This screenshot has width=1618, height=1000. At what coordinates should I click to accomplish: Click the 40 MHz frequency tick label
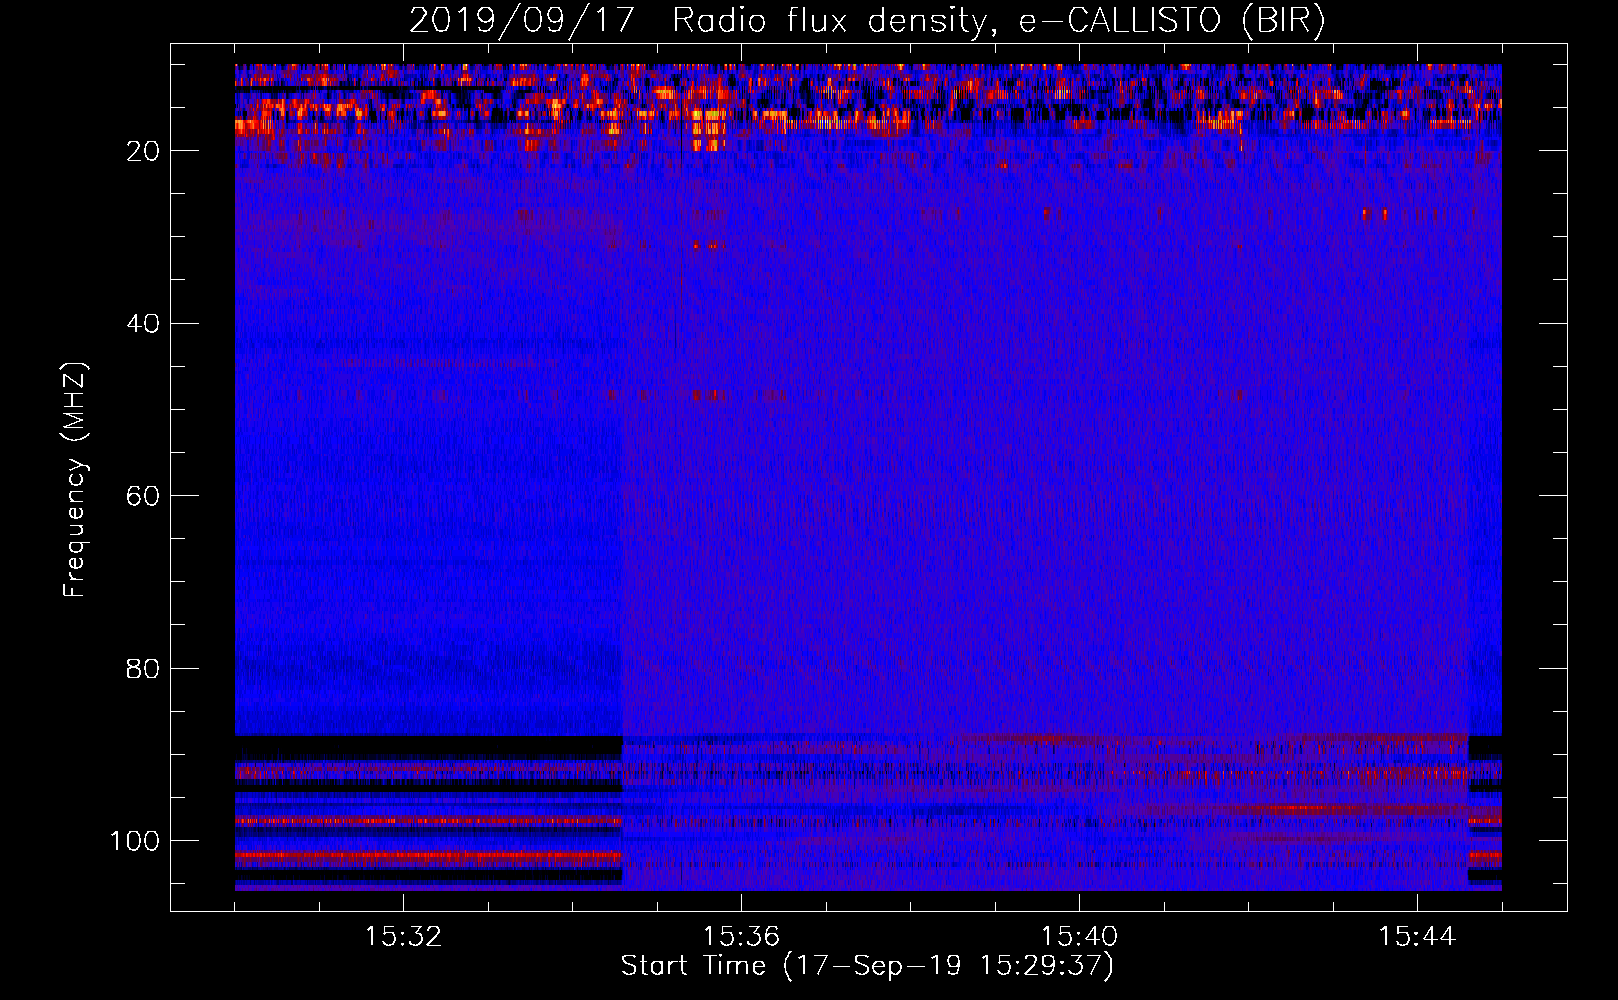(x=145, y=324)
